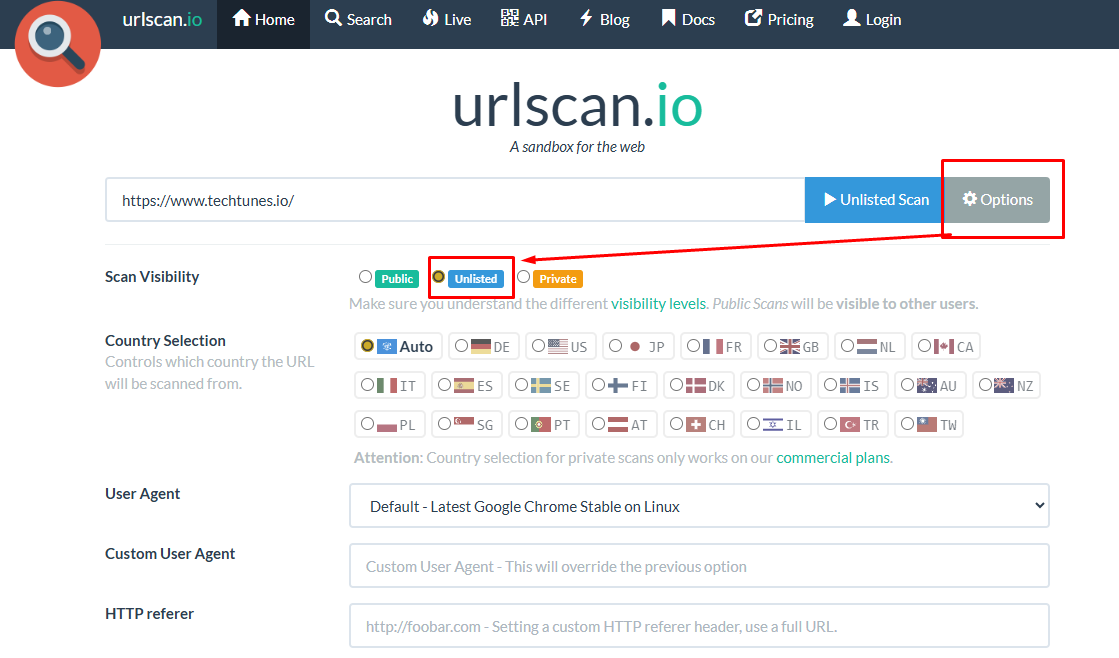Go to the Home tab
Image resolution: width=1119 pixels, height=658 pixels.
[x=263, y=18]
